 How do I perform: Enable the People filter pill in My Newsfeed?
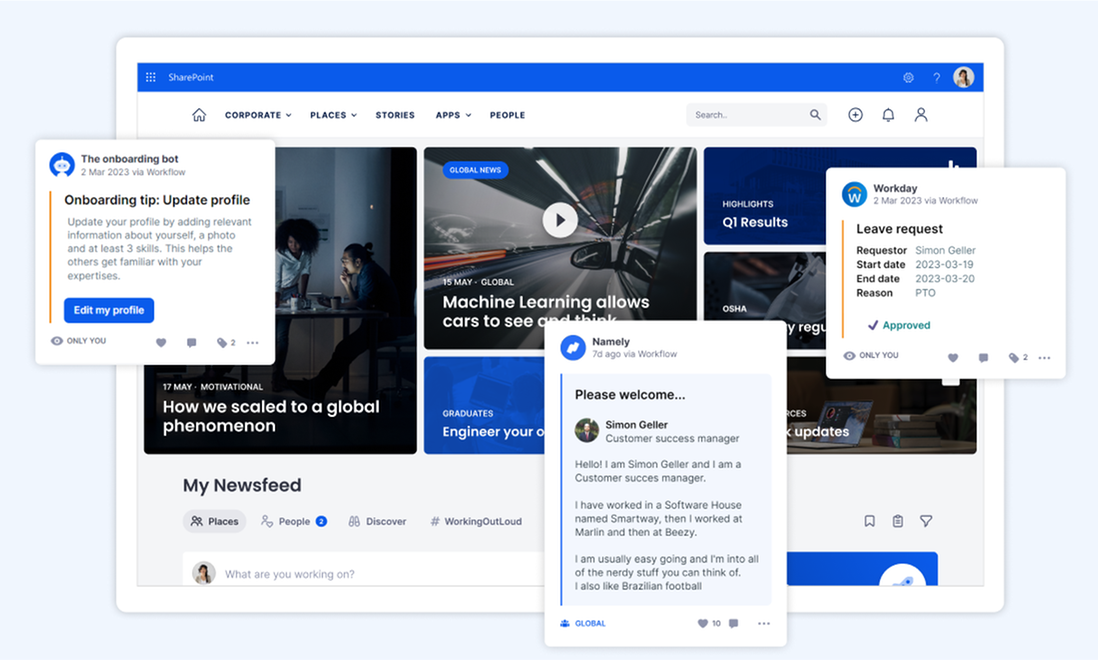tap(293, 521)
